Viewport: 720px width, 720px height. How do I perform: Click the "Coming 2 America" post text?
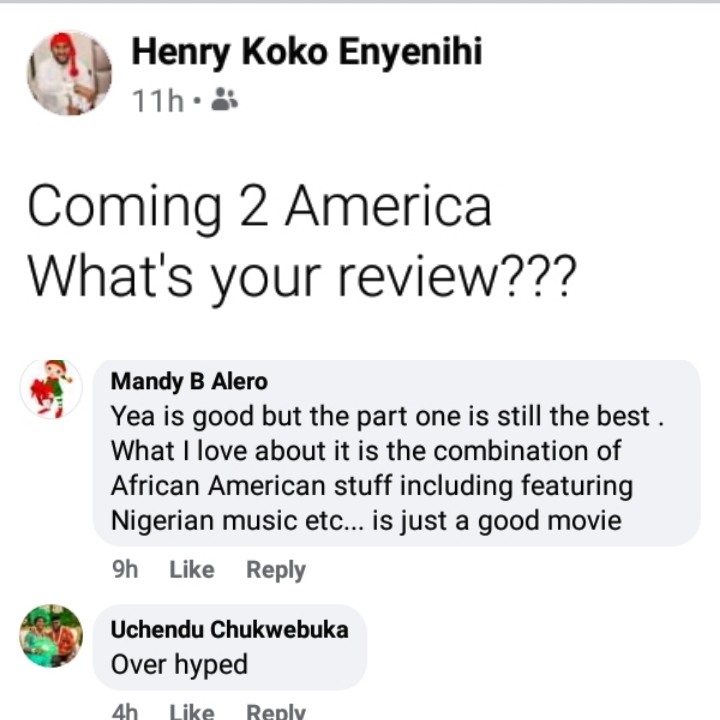[x=260, y=206]
